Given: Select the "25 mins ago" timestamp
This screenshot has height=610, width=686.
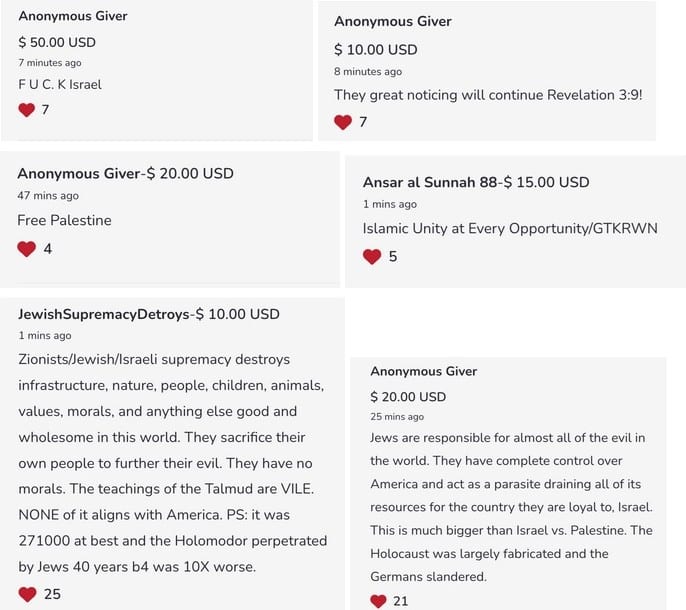Looking at the screenshot, I should coord(397,416).
